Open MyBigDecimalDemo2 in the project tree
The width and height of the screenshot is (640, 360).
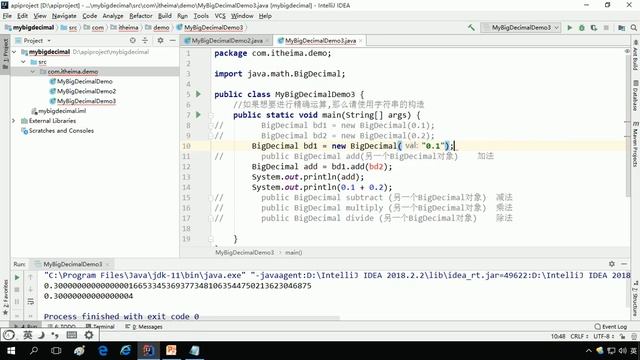pos(86,91)
